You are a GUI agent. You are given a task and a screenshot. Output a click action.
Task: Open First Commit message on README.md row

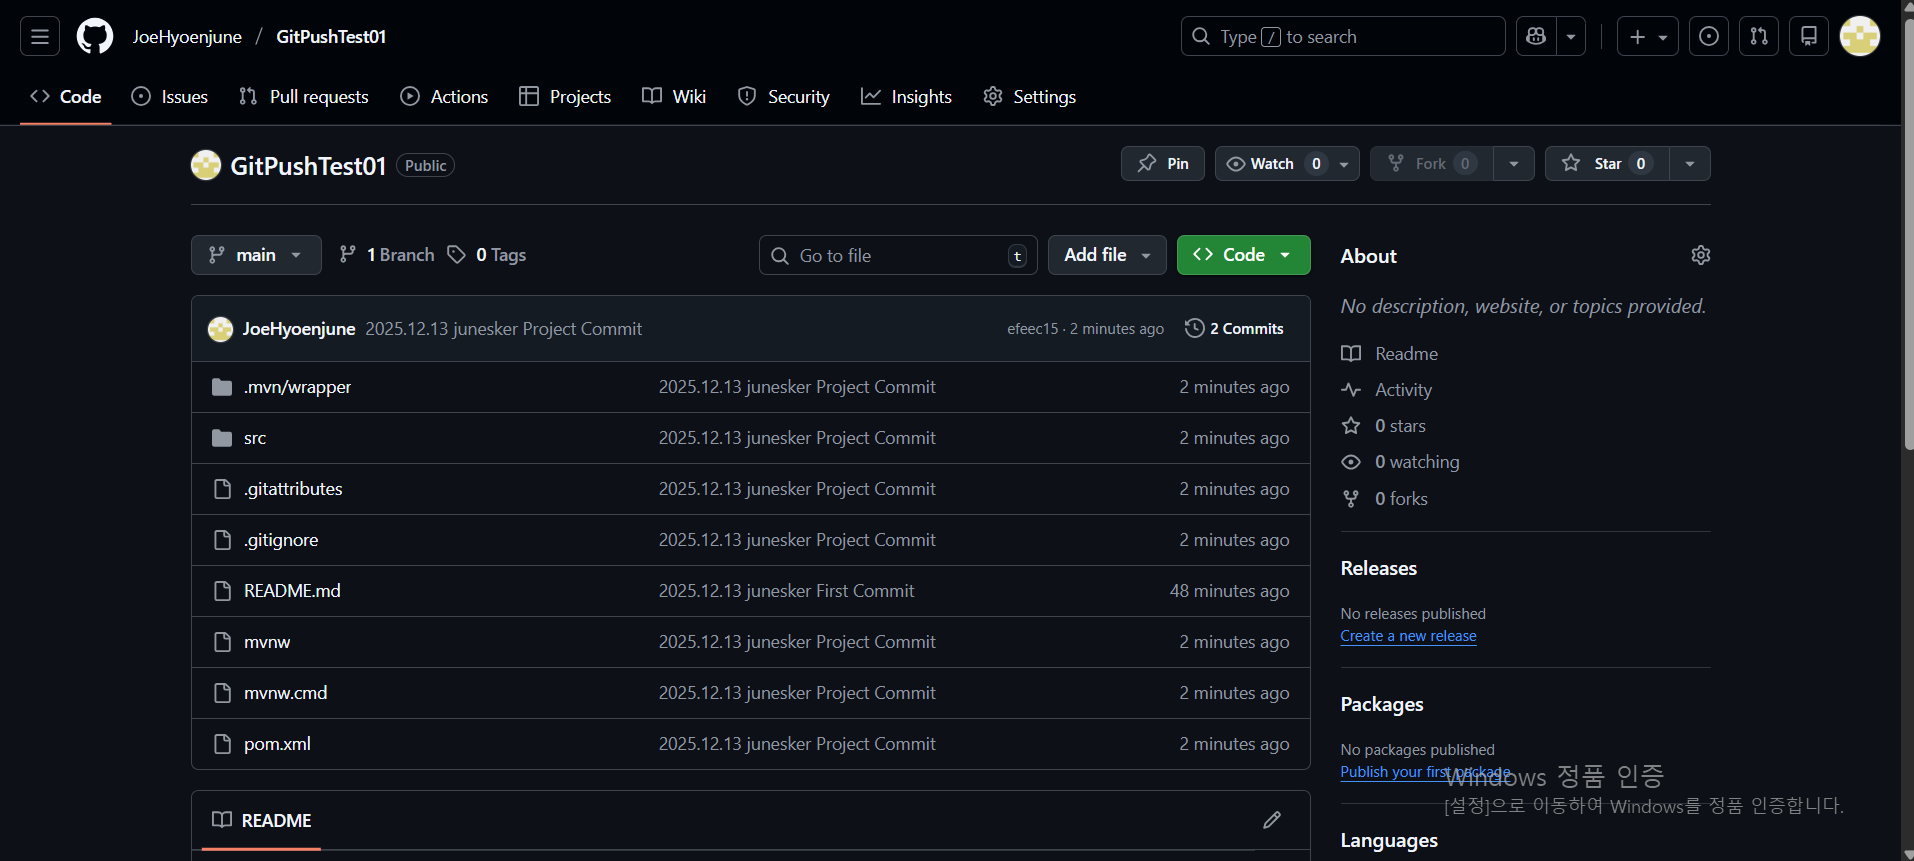pyautogui.click(x=786, y=591)
